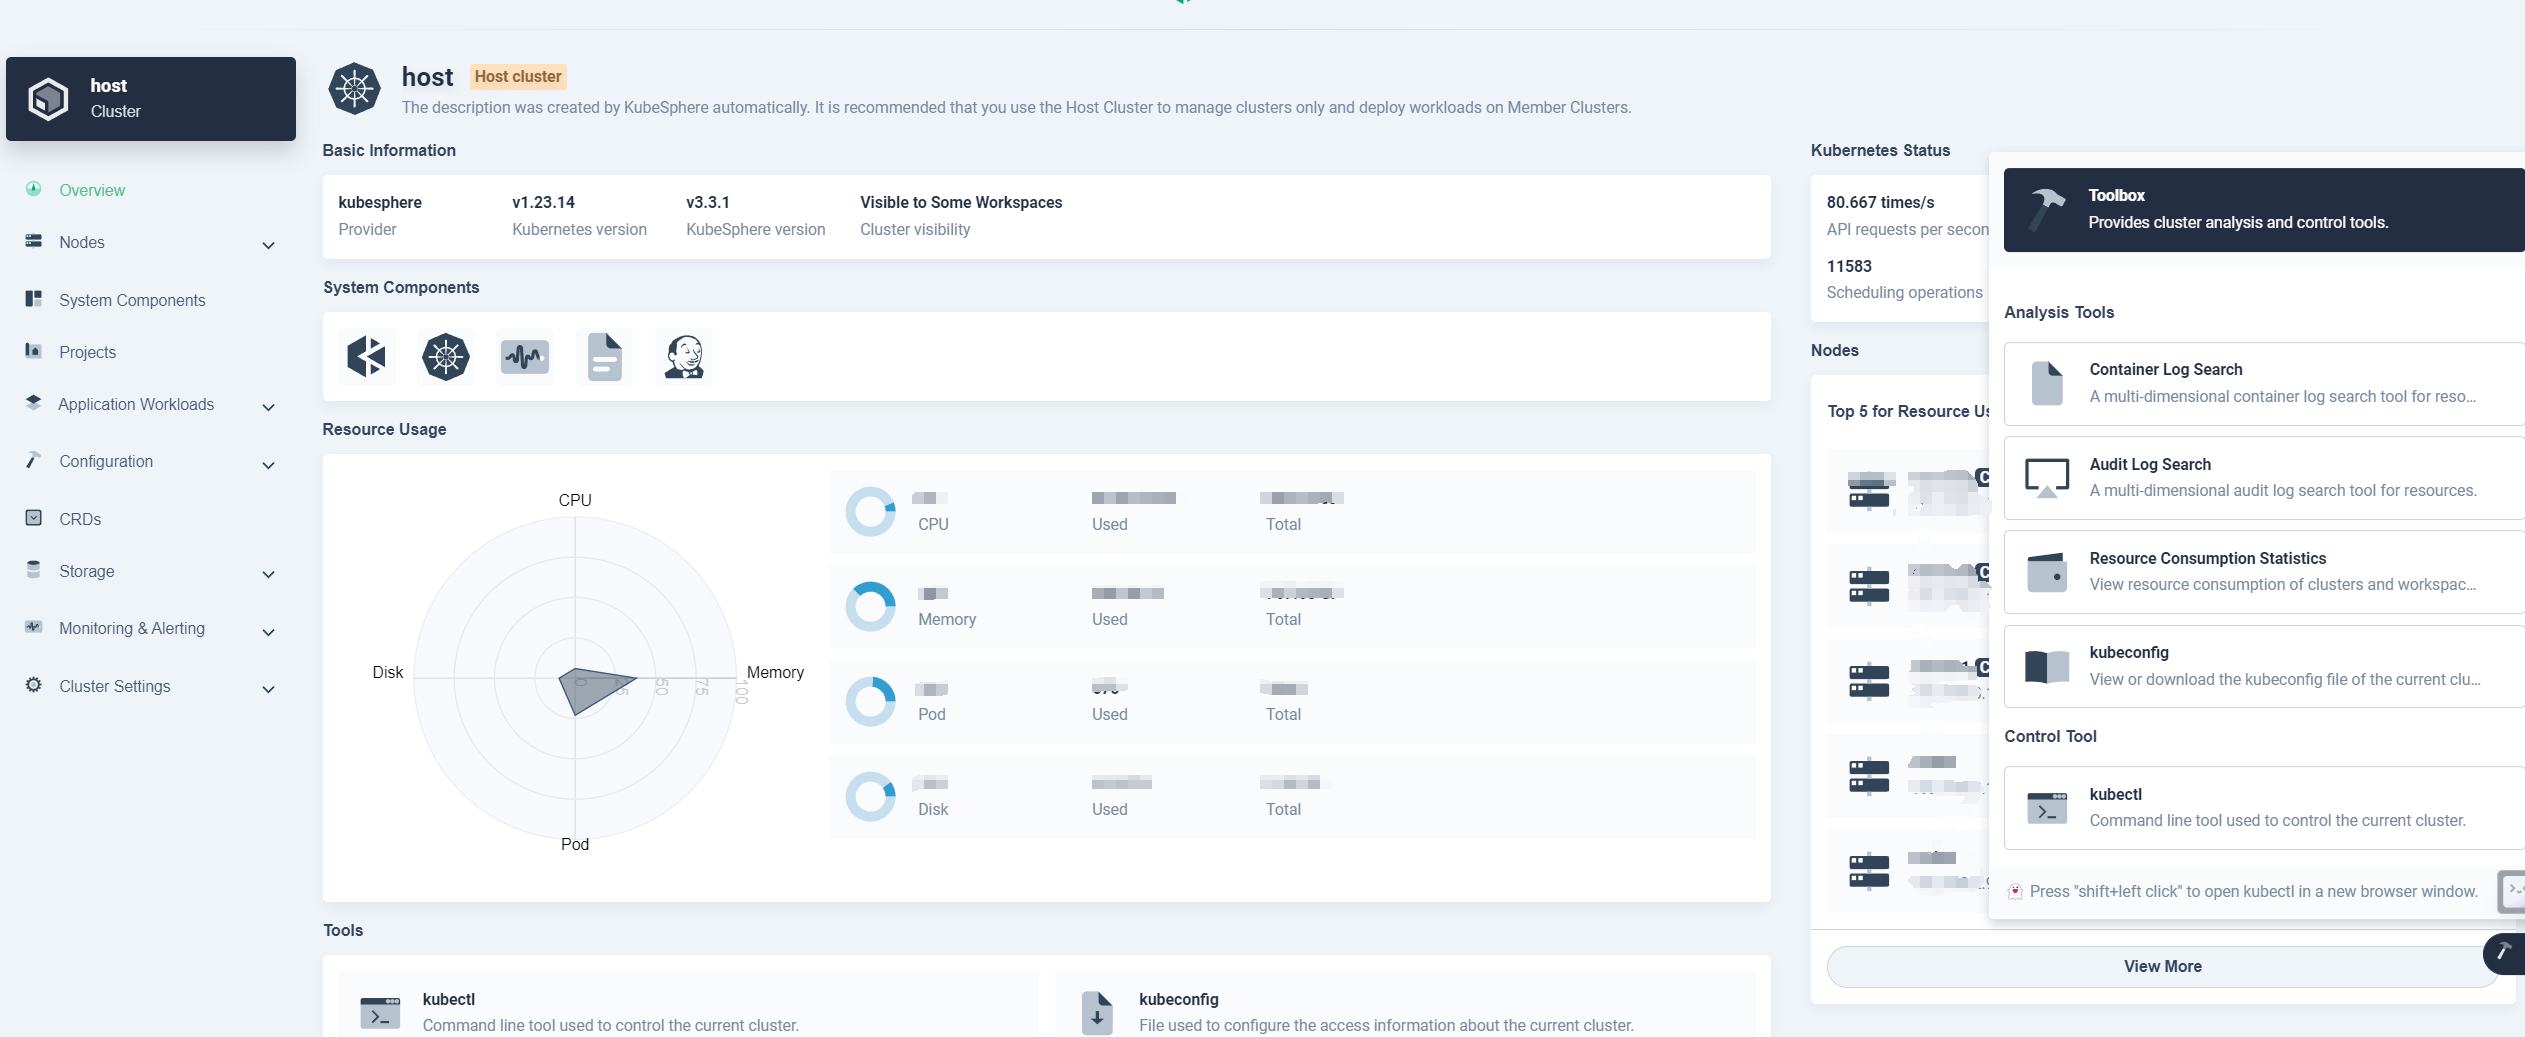Go to the Overview page
Viewport: 2525px width, 1037px height.
(92, 190)
